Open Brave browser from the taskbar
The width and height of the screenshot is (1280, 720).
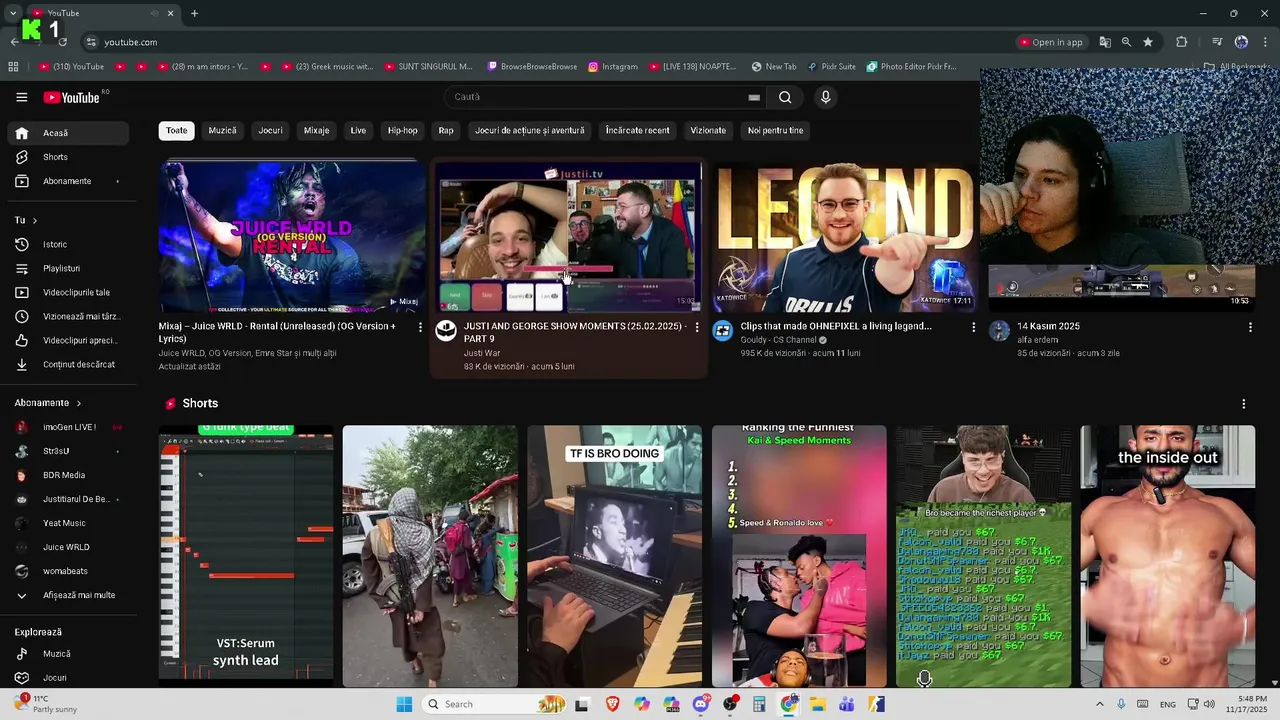tap(612, 704)
